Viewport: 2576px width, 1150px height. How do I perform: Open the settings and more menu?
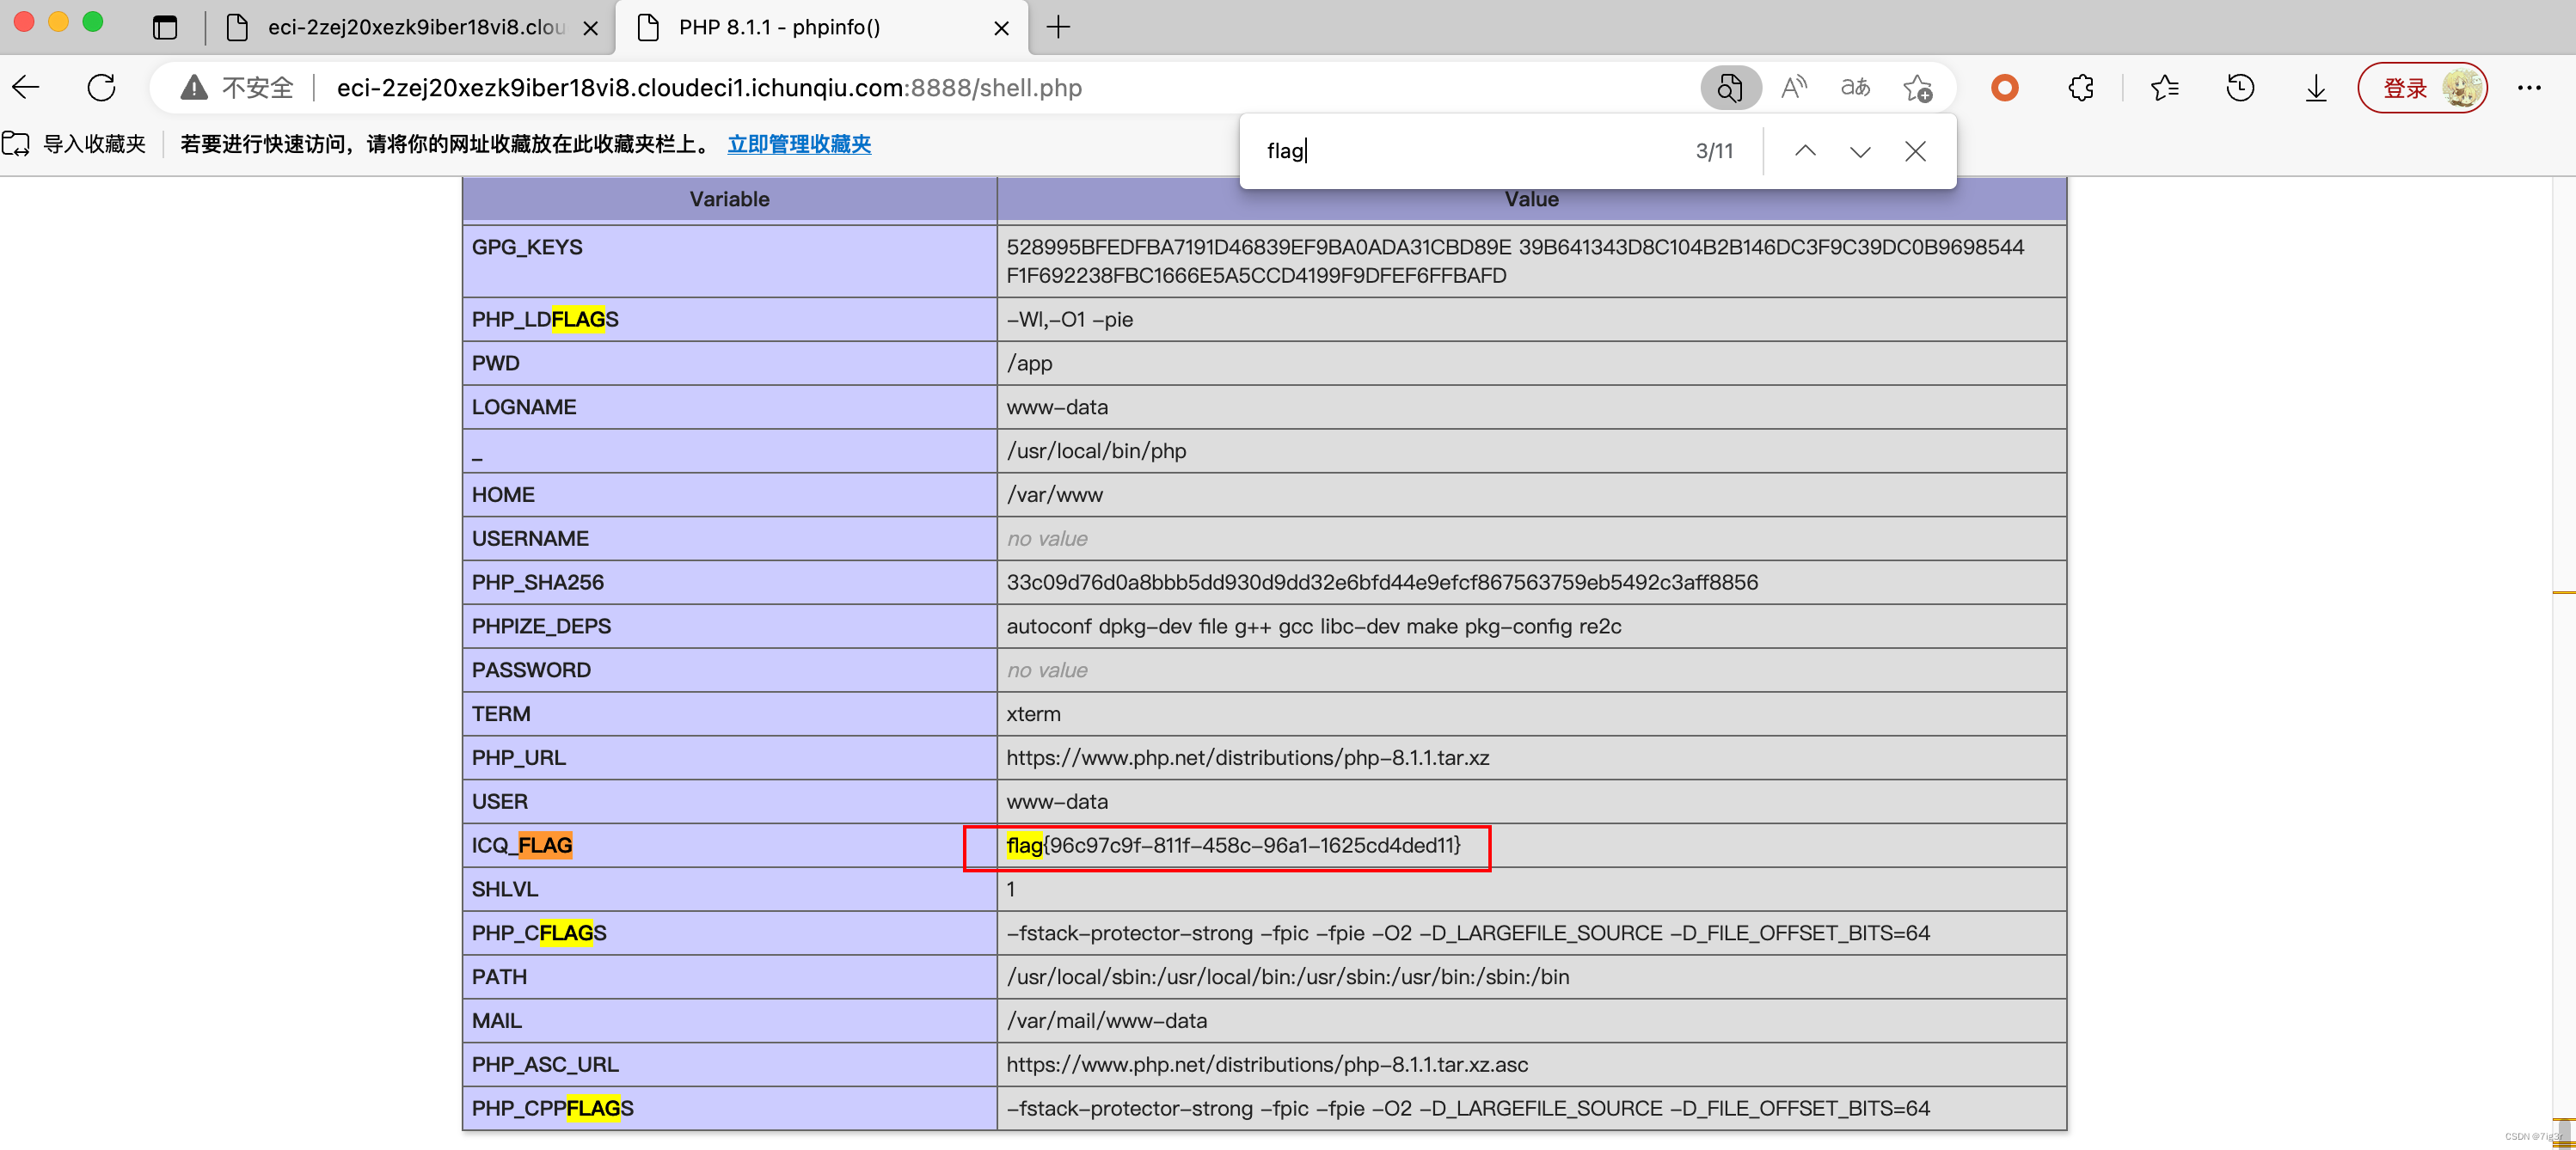2529,88
